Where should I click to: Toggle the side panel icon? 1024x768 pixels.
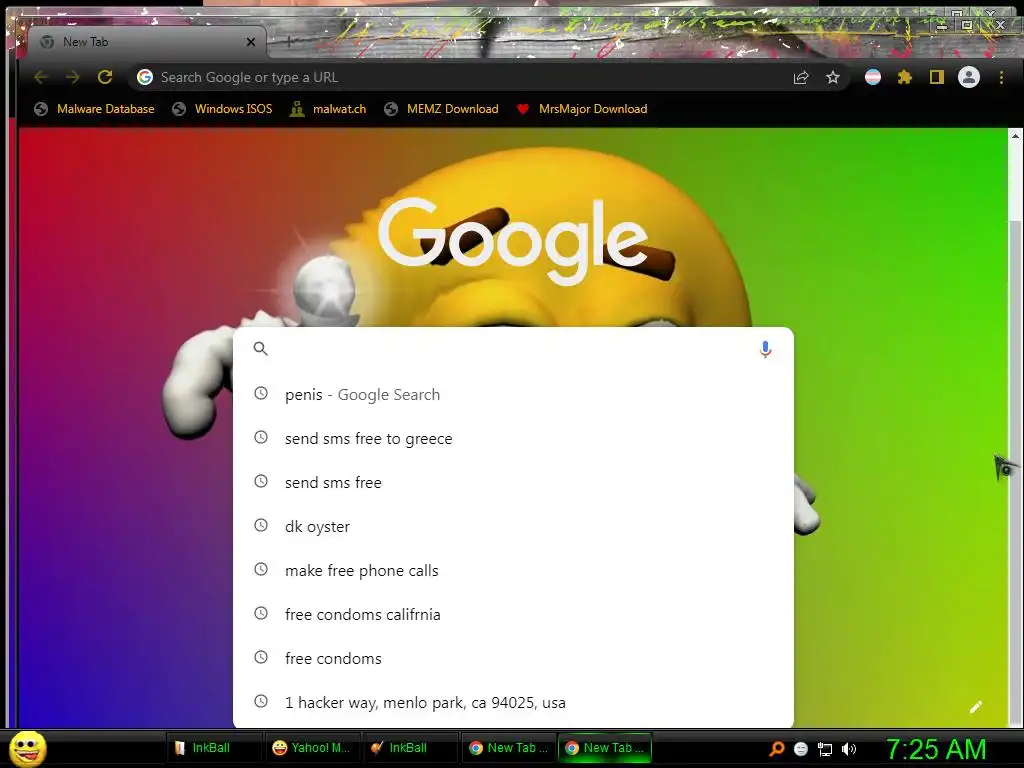click(x=936, y=78)
